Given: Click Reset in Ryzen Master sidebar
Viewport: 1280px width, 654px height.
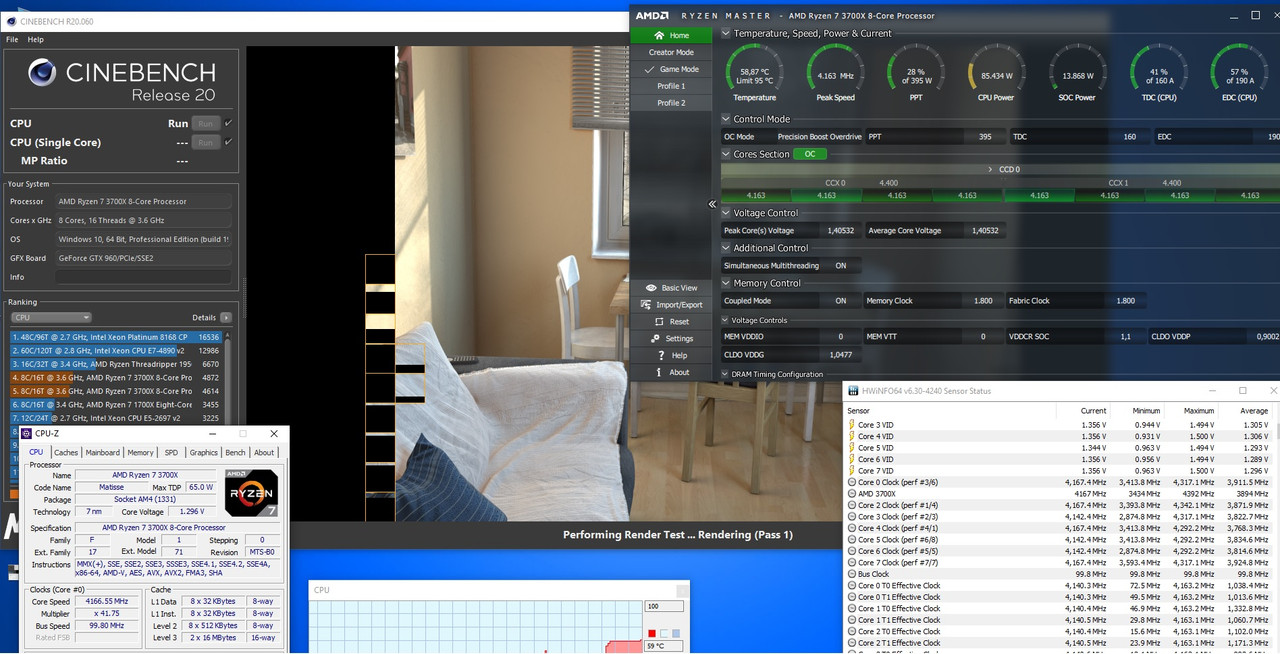Looking at the screenshot, I should pos(671,322).
